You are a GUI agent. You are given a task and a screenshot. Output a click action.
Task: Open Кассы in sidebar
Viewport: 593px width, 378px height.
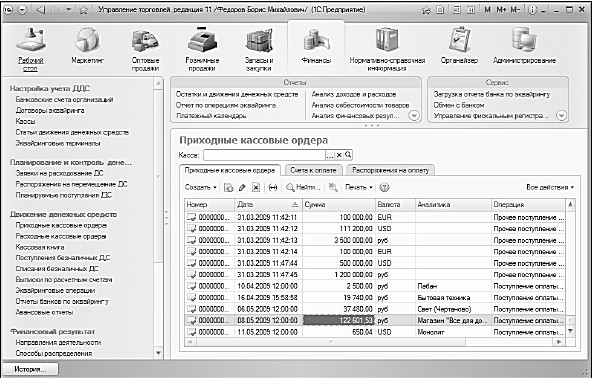pos(25,121)
